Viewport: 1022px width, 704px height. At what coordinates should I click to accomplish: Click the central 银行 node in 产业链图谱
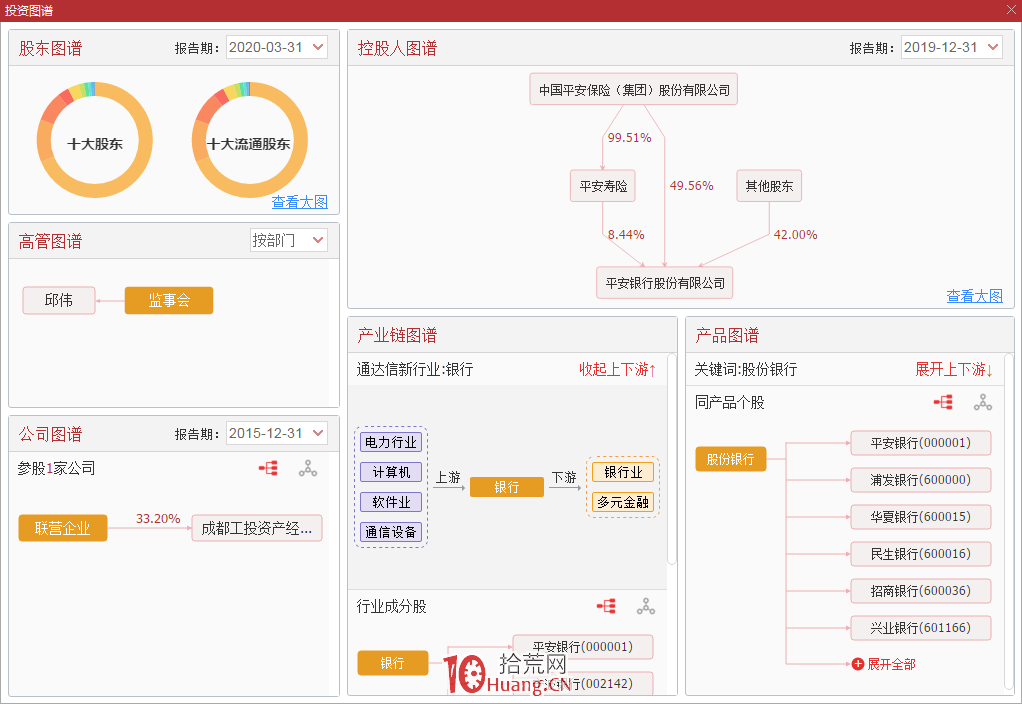506,487
